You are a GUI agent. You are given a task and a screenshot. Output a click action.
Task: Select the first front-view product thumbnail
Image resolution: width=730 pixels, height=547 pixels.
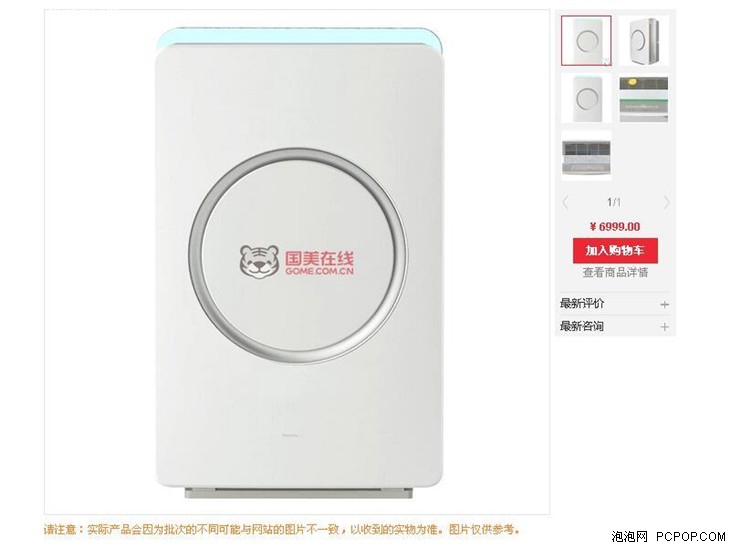click(586, 41)
